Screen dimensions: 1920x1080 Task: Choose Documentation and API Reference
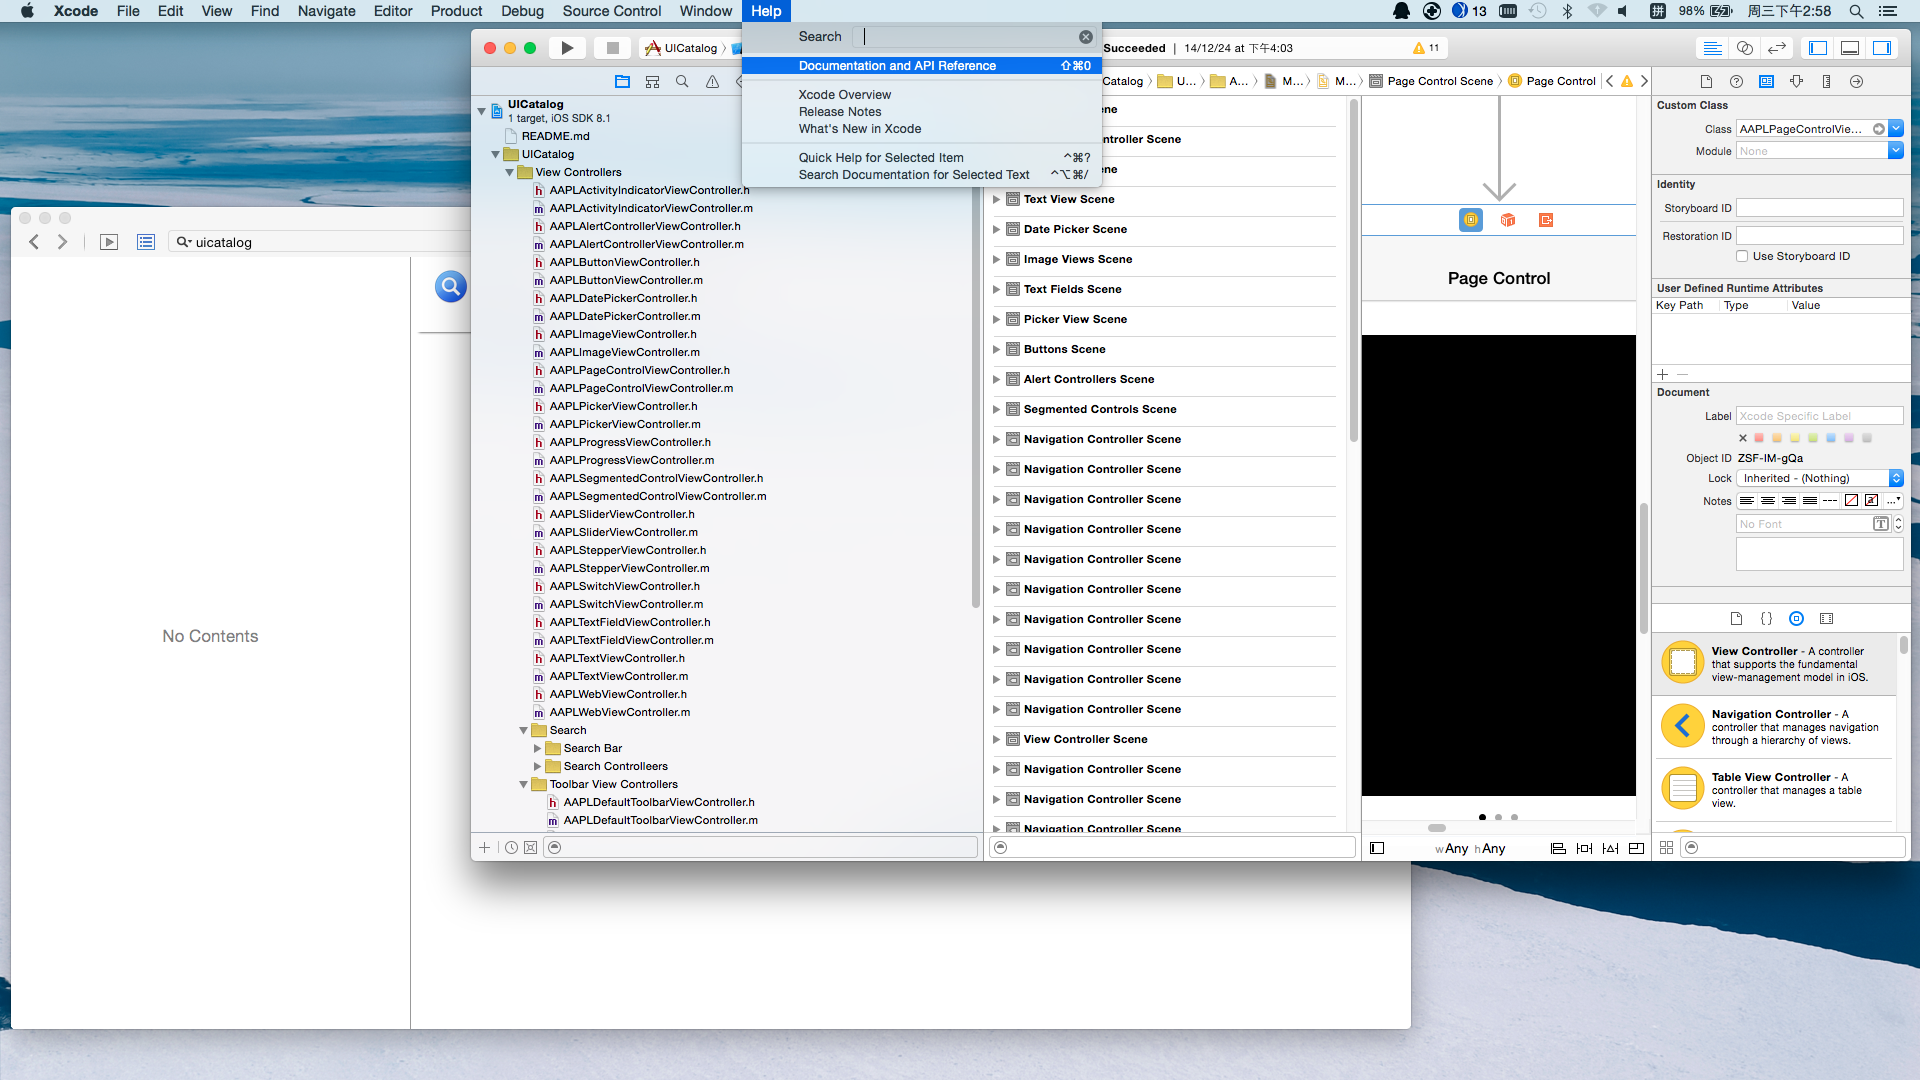[x=921, y=66]
